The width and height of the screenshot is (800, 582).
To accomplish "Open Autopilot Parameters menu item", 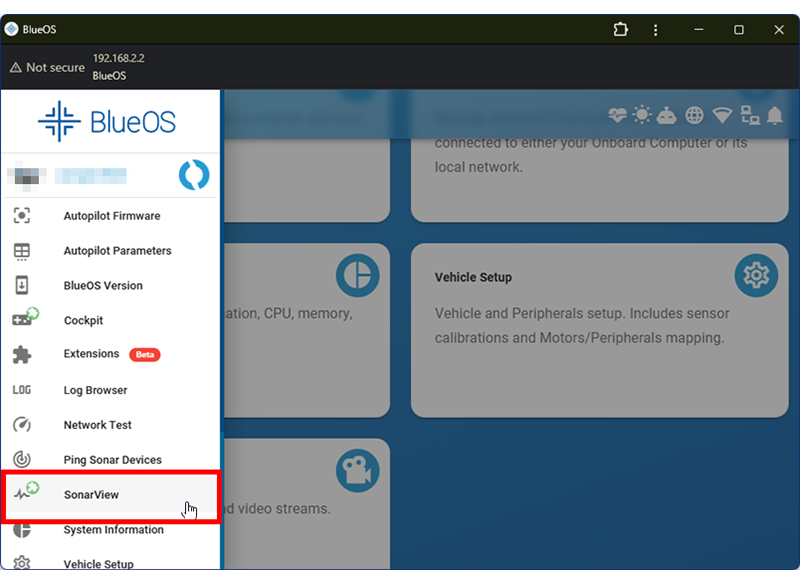I will coord(111,251).
